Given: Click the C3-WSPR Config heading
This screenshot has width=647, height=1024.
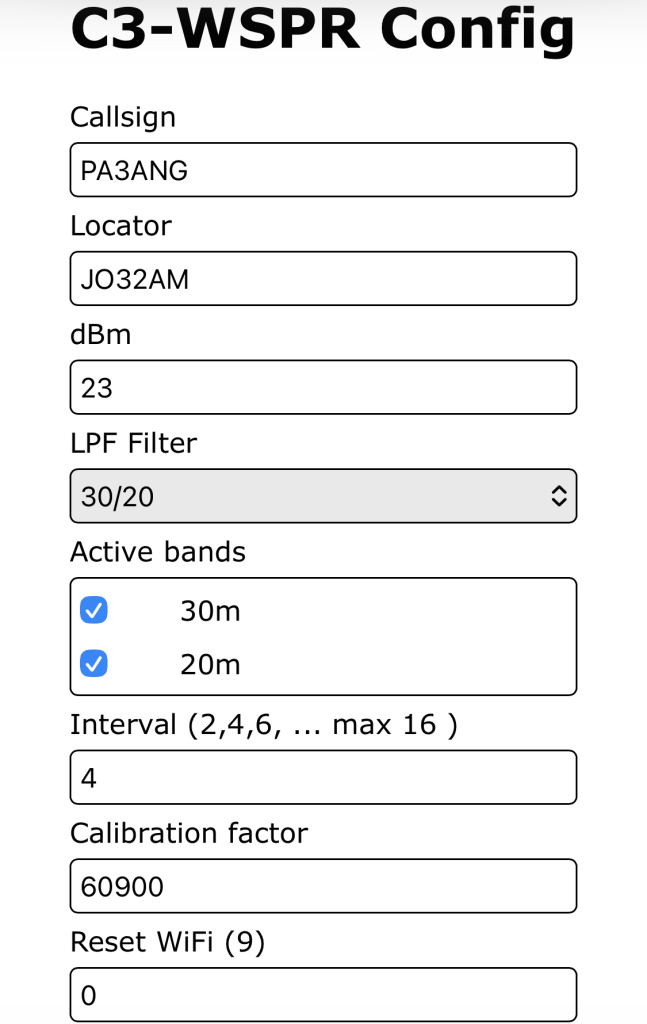Looking at the screenshot, I should 323,30.
